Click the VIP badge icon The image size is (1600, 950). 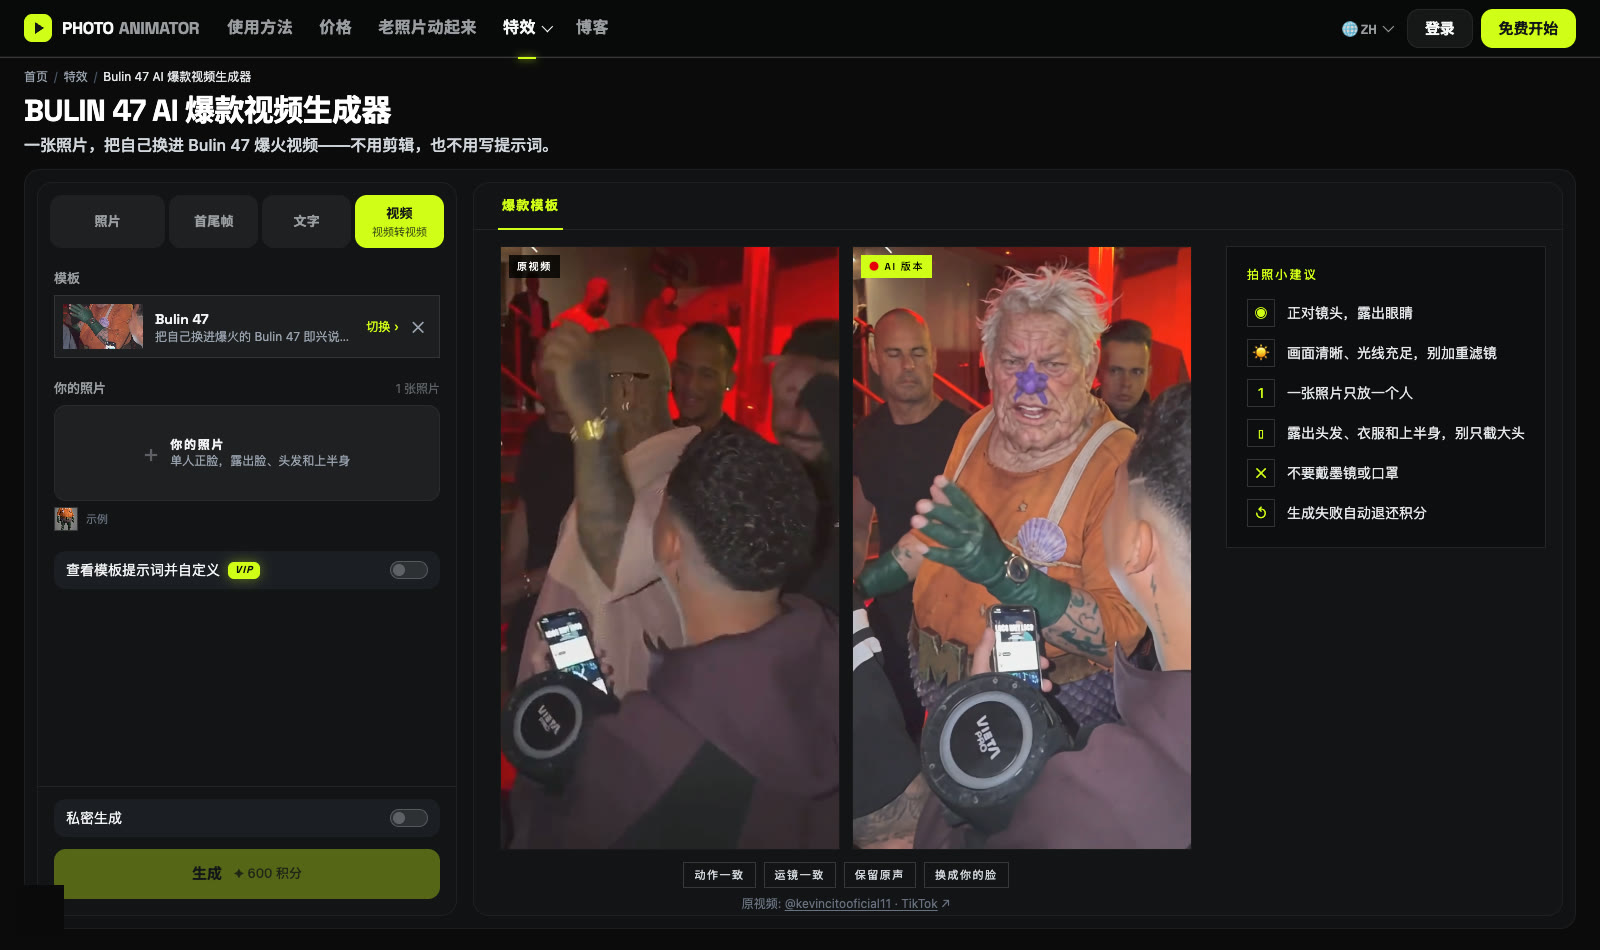[x=244, y=570]
